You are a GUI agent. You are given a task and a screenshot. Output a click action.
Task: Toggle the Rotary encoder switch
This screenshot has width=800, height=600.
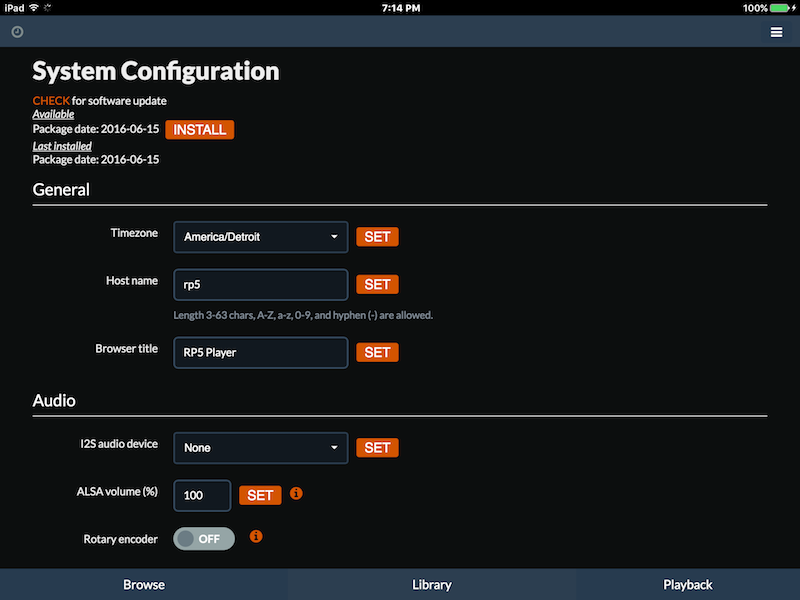pyautogui.click(x=204, y=539)
